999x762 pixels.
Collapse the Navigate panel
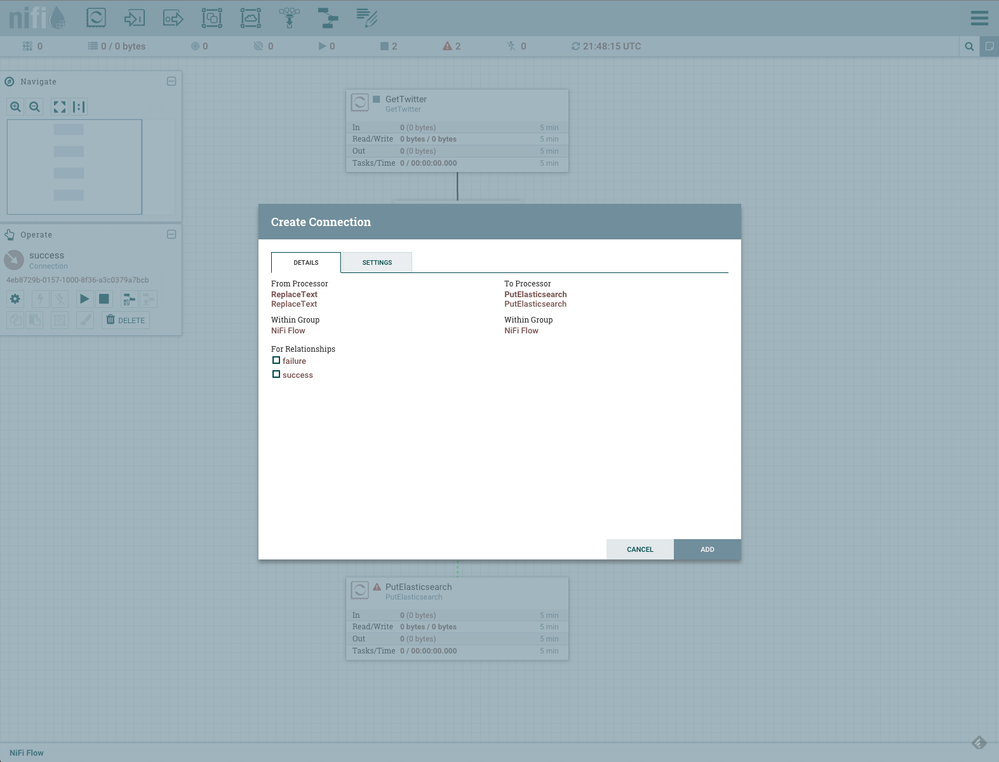pos(171,81)
